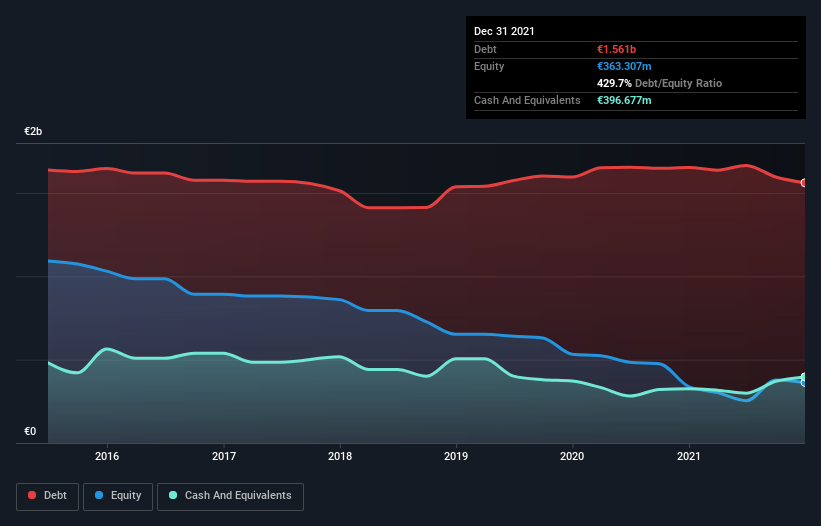The width and height of the screenshot is (821, 526).
Task: Toggle Cash And Equivalents legend button
Action: tap(230, 496)
